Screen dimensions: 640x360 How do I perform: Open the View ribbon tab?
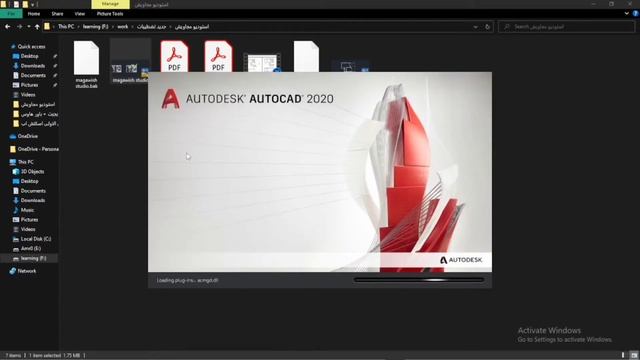(80, 14)
